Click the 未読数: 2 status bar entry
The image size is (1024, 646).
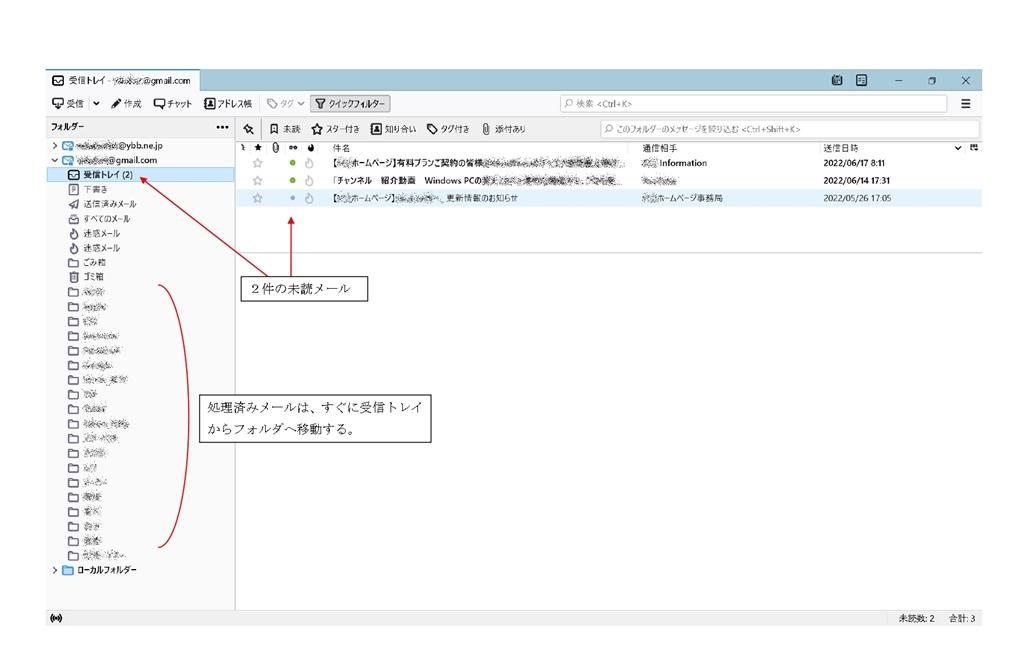(x=916, y=618)
